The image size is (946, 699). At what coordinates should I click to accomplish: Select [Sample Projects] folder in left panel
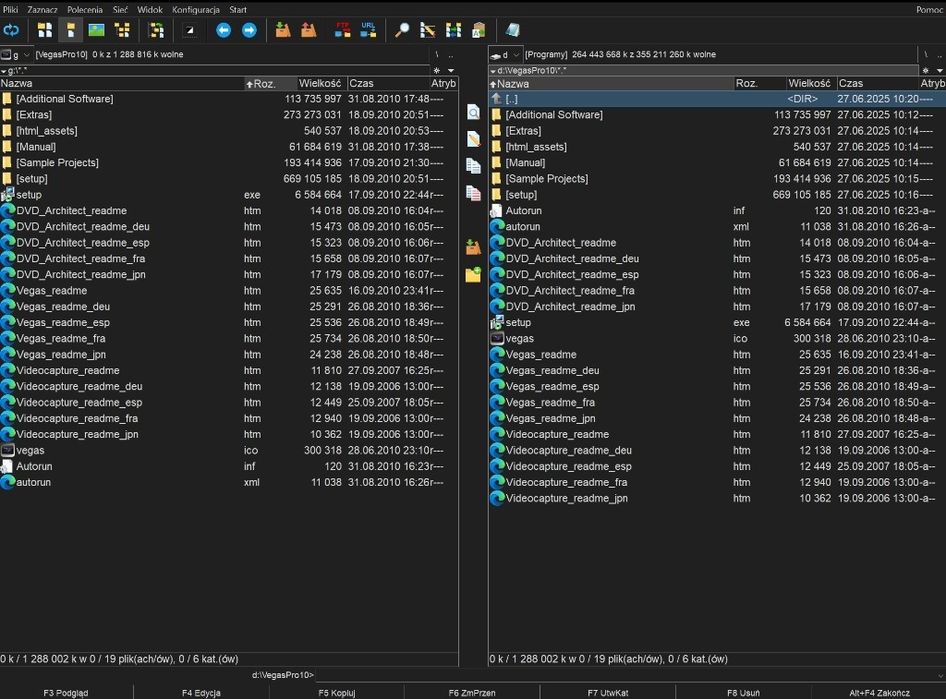click(x=229, y=163)
